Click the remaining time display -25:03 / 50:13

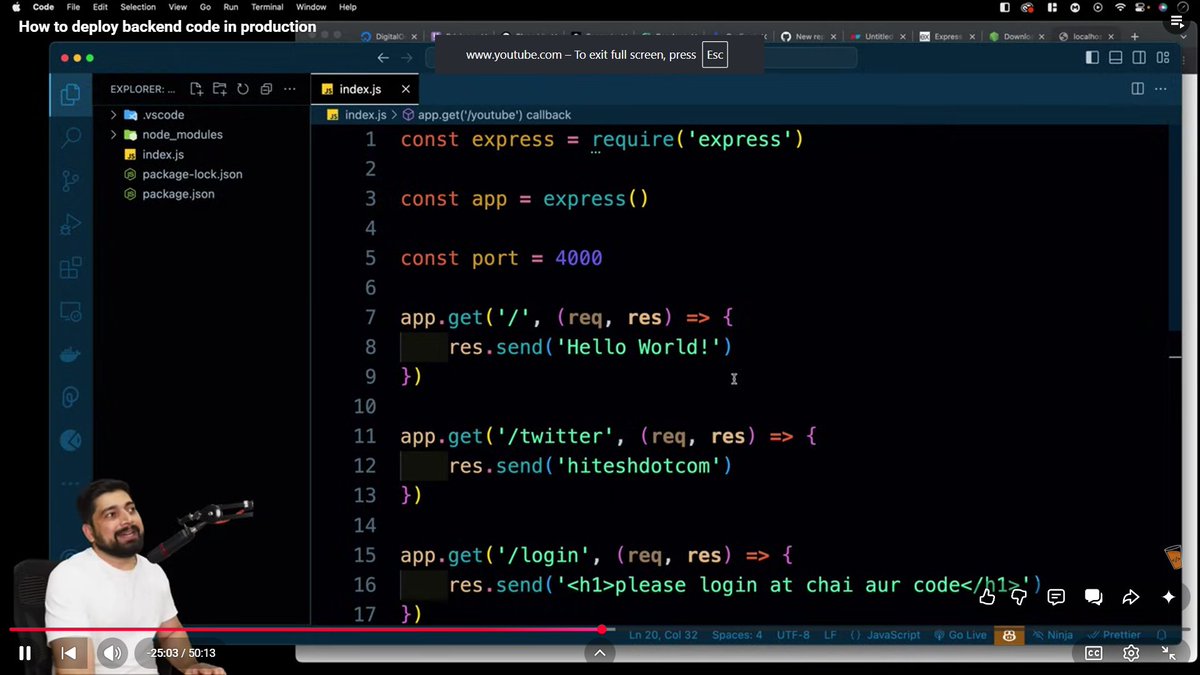pyautogui.click(x=181, y=653)
